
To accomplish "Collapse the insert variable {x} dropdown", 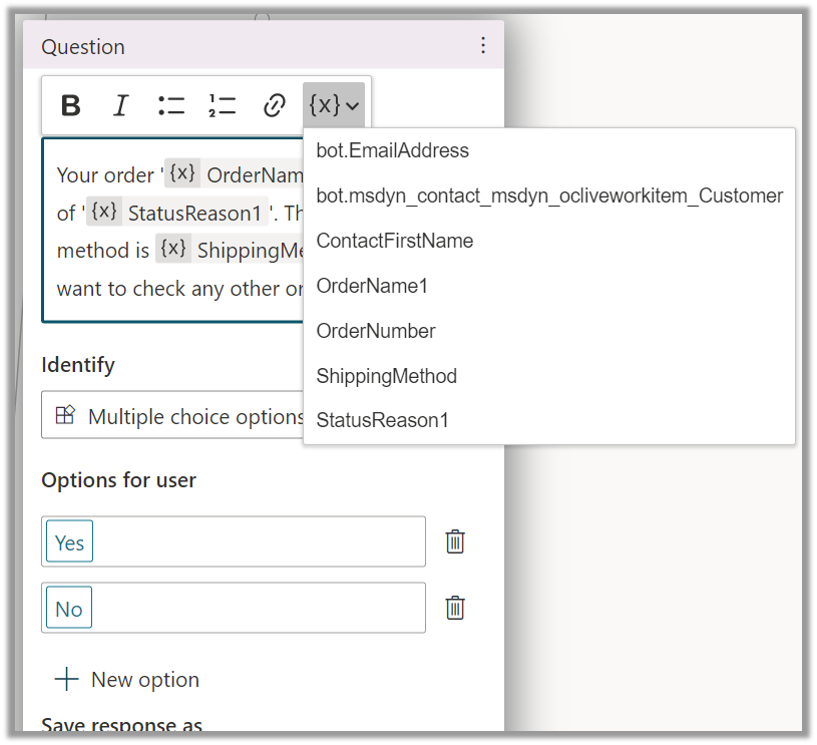I will tap(334, 105).
